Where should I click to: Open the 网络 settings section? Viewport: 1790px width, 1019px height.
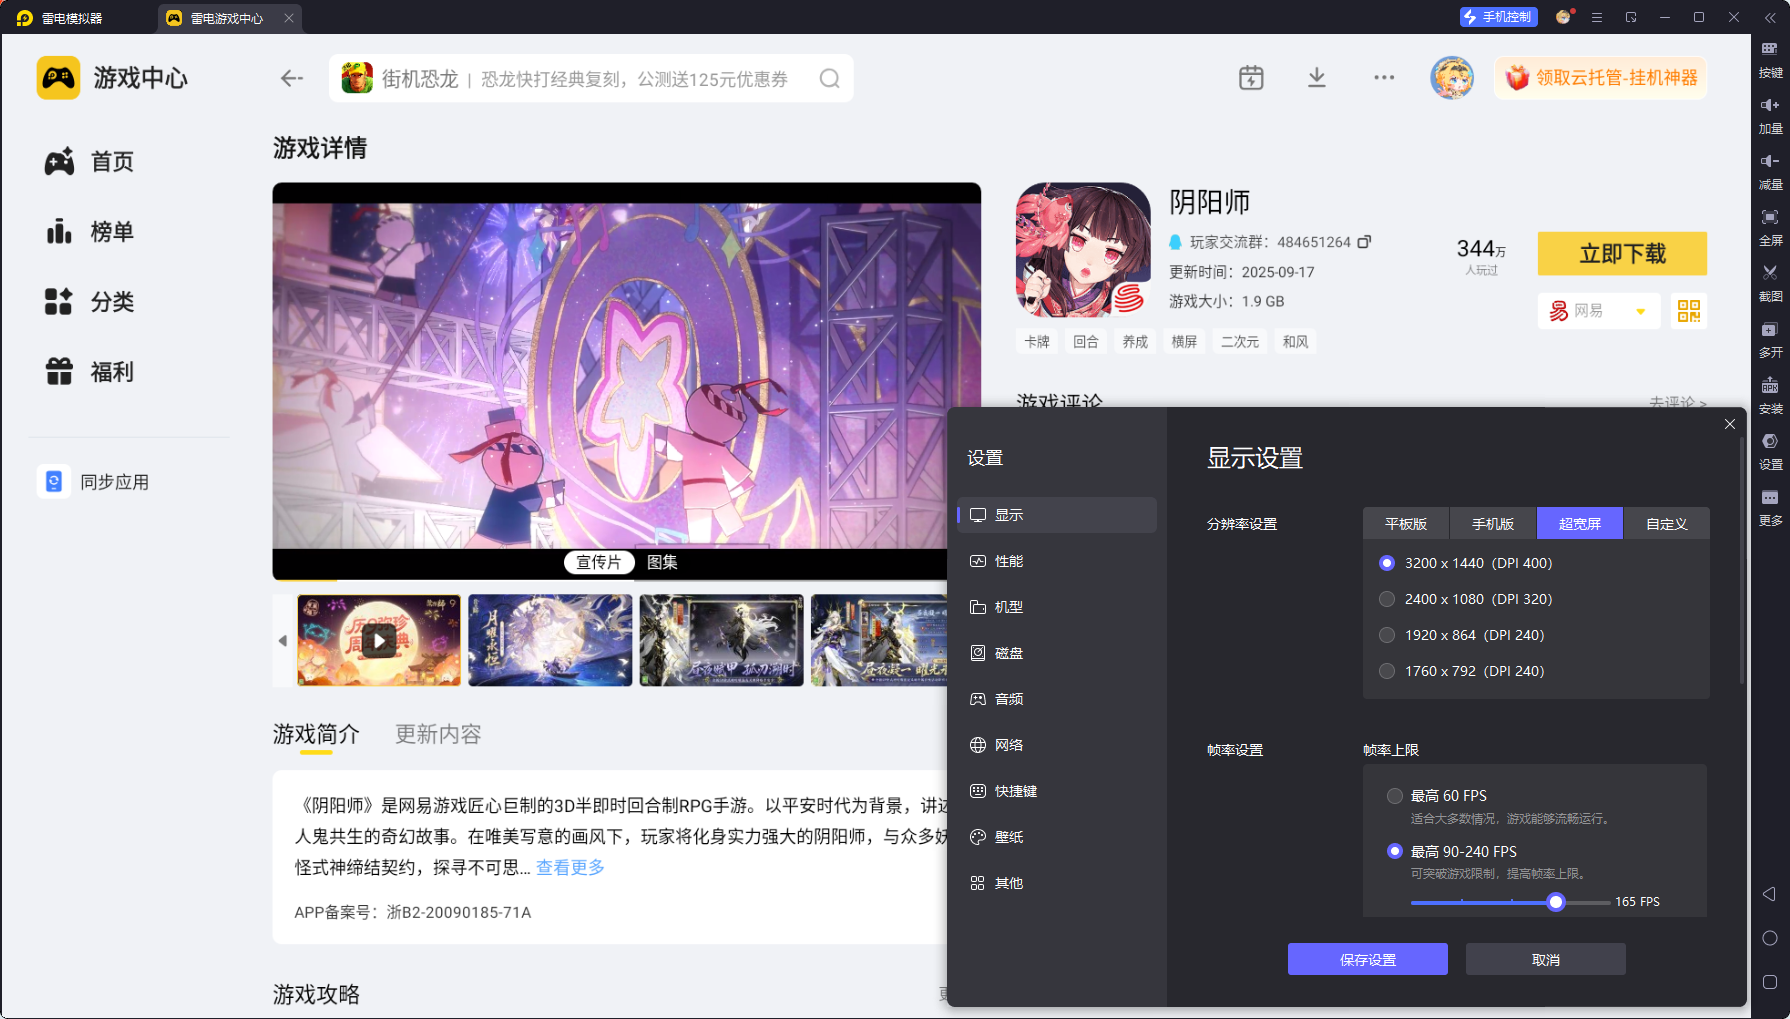tap(1008, 745)
